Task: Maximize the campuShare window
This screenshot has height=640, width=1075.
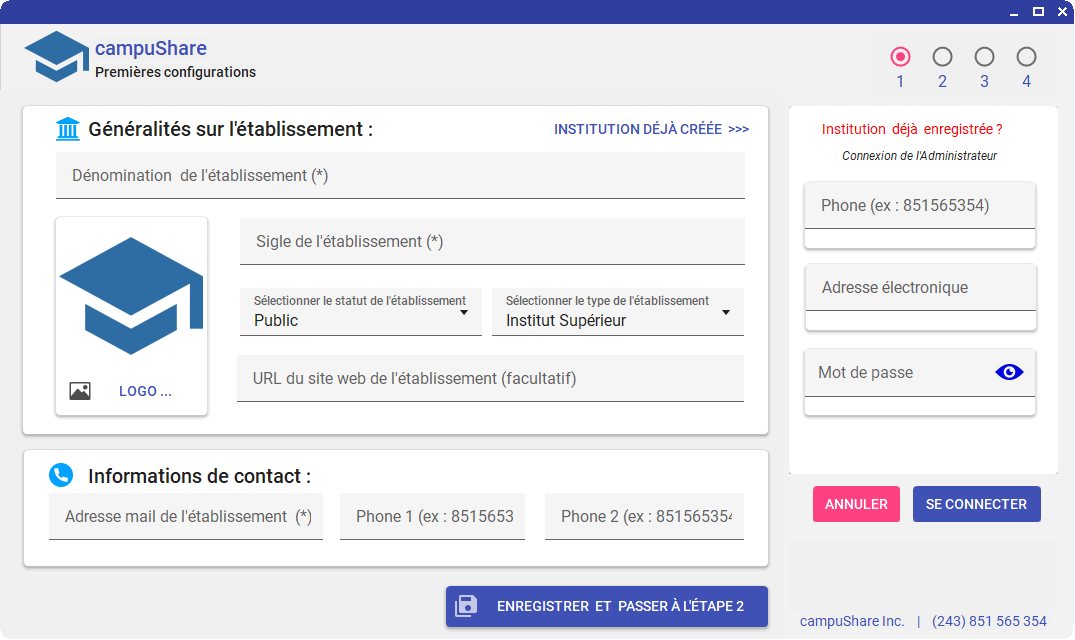Action: (1038, 12)
